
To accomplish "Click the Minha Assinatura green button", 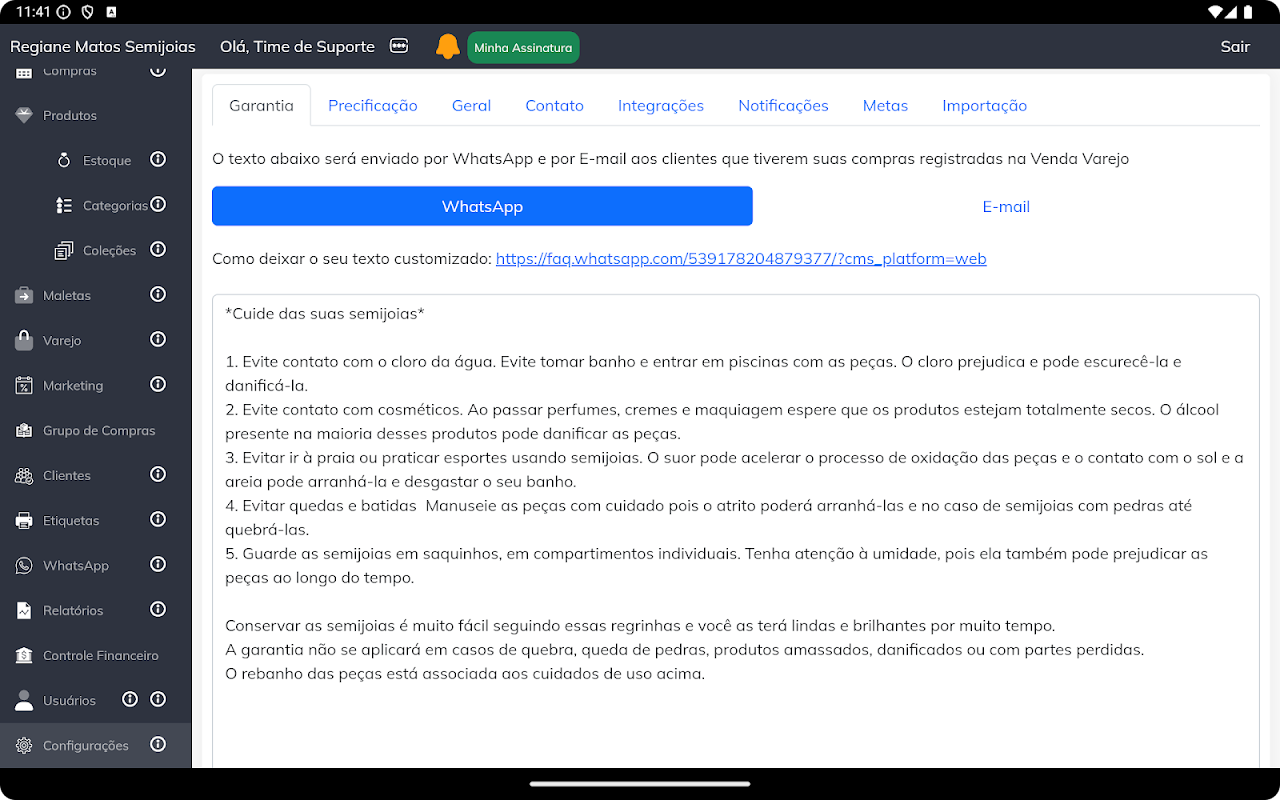I will click(x=523, y=47).
